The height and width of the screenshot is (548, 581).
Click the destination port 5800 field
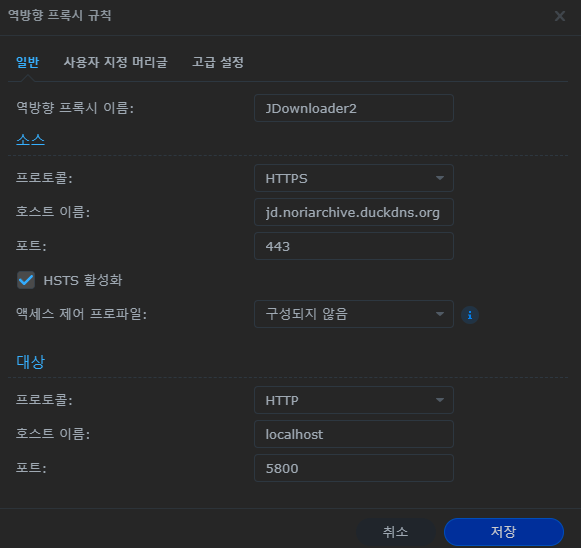[x=354, y=468]
